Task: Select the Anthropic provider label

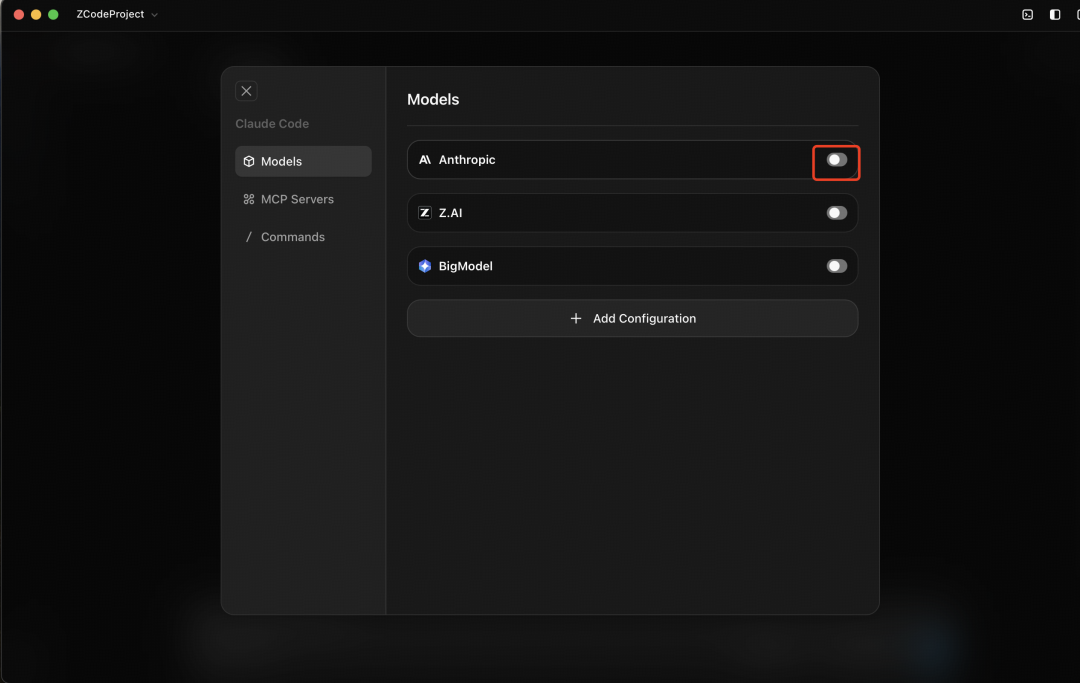Action: [x=467, y=160]
